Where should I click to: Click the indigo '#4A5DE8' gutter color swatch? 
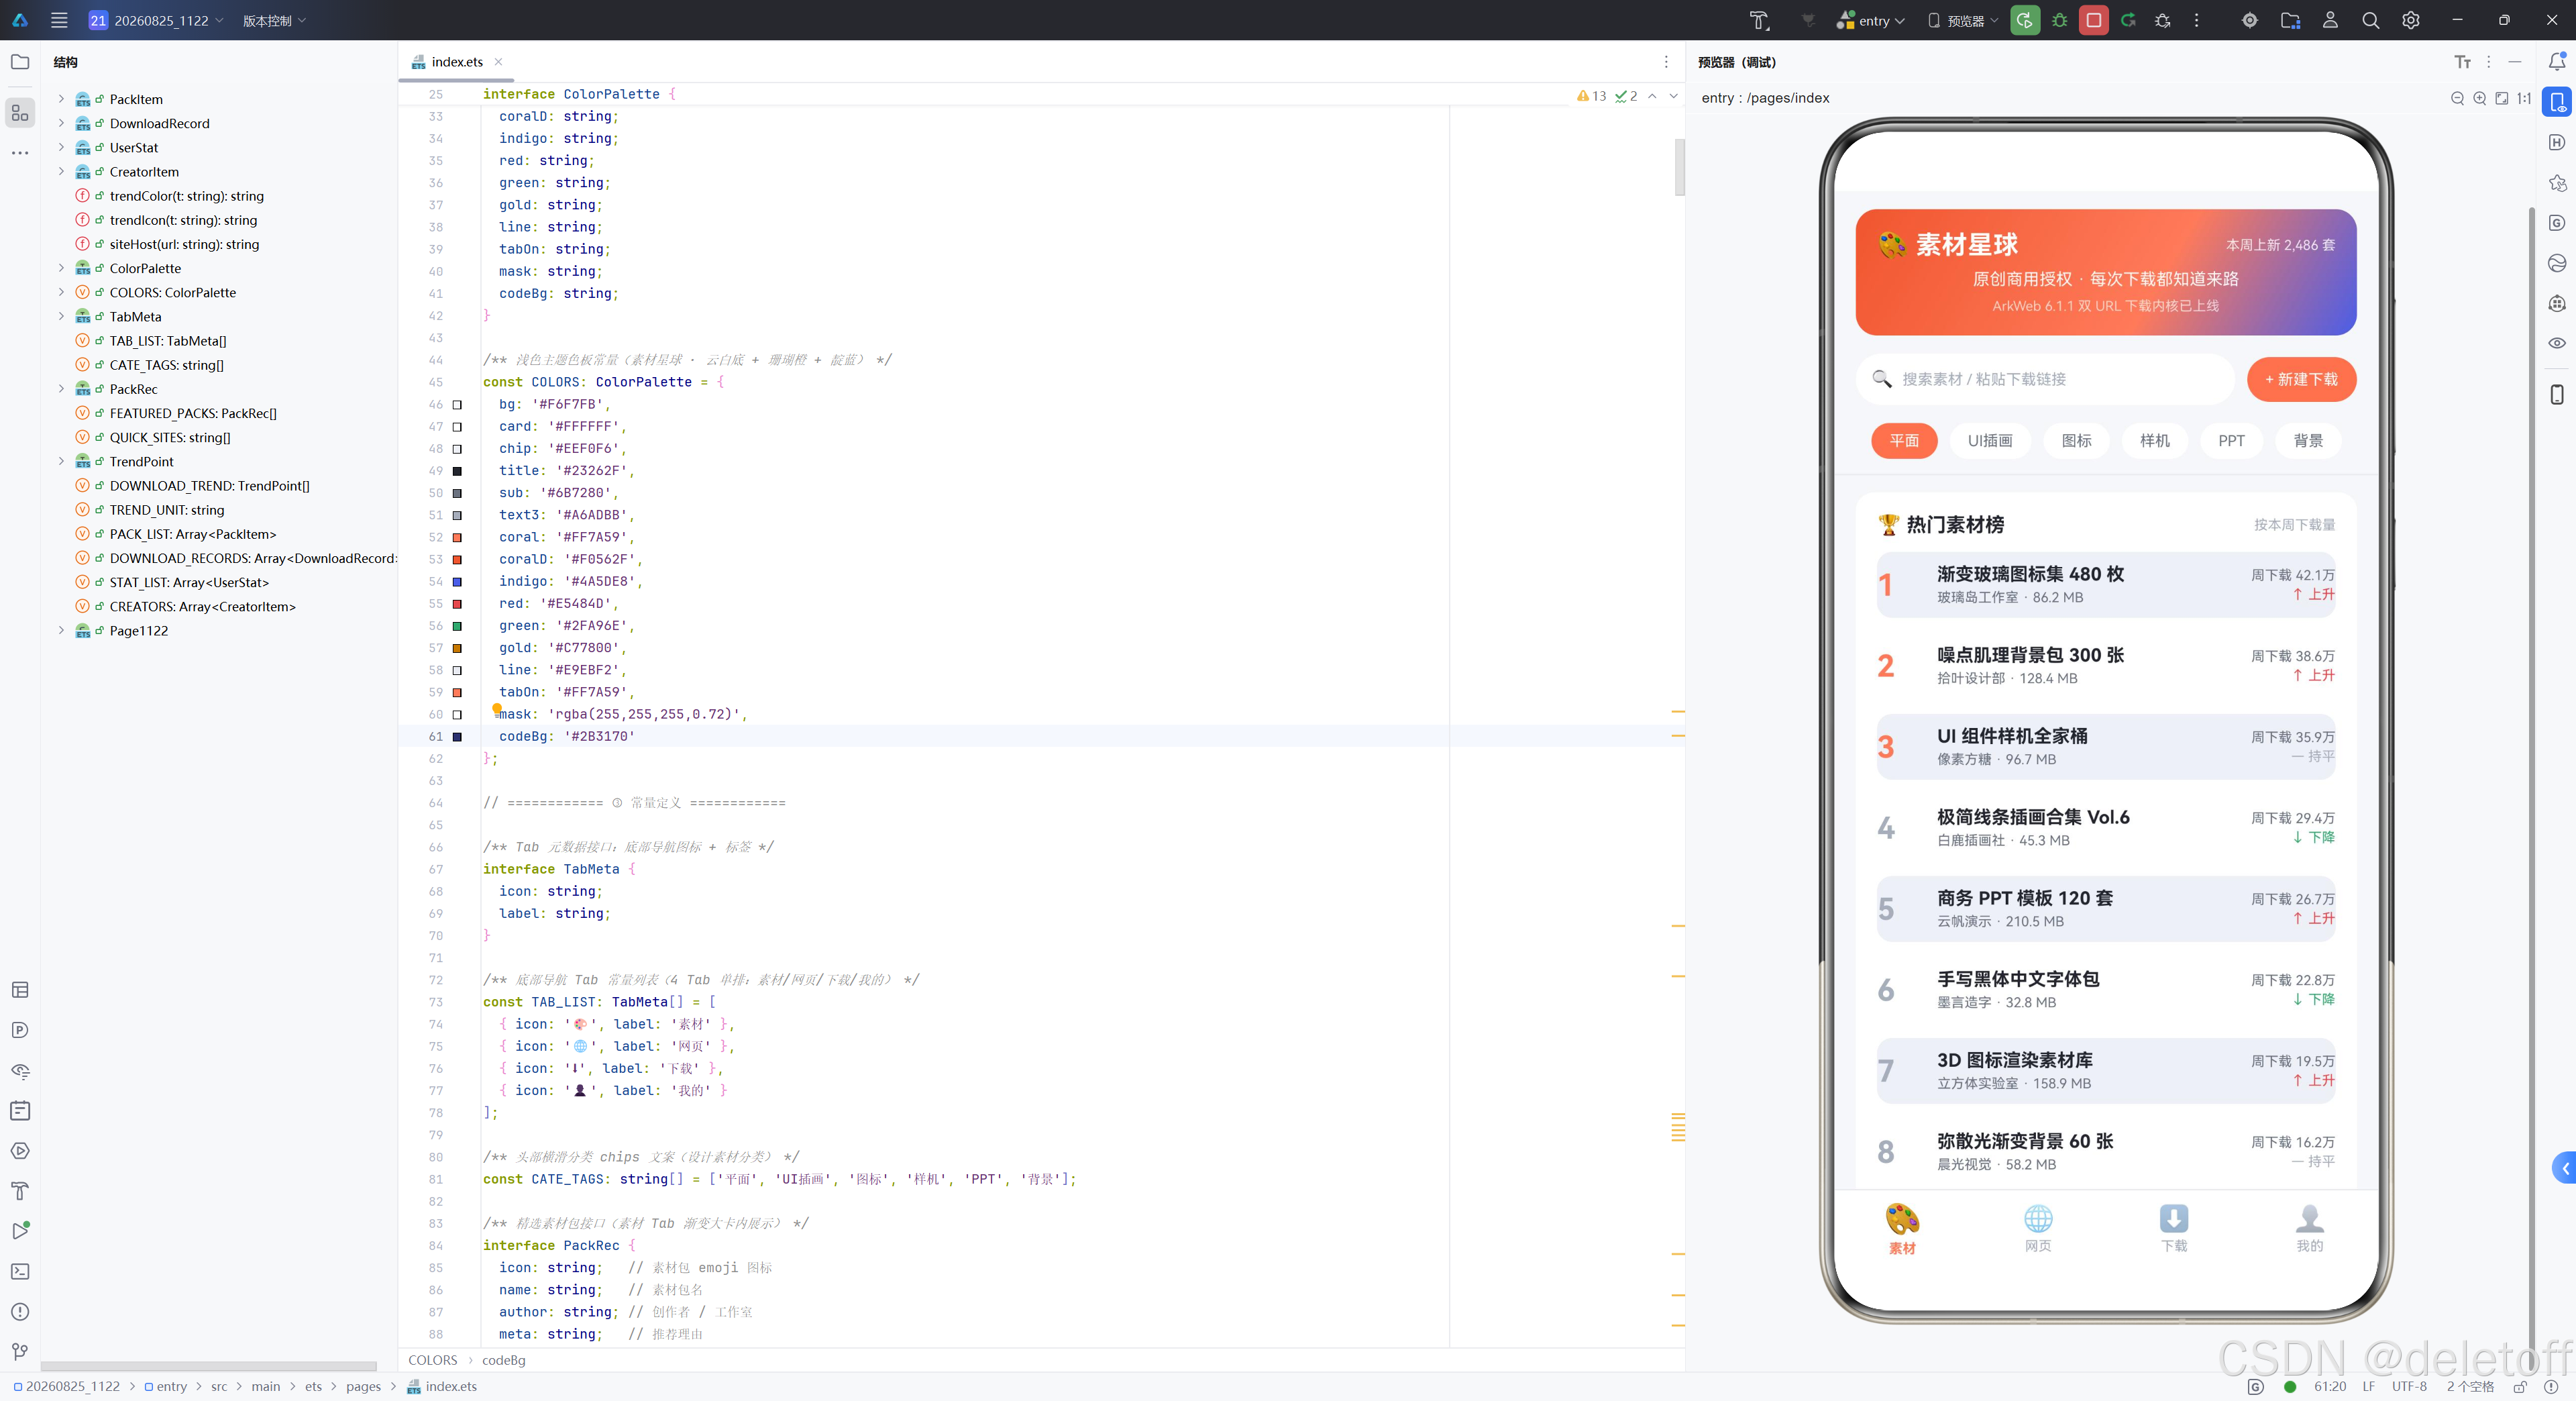coord(457,581)
